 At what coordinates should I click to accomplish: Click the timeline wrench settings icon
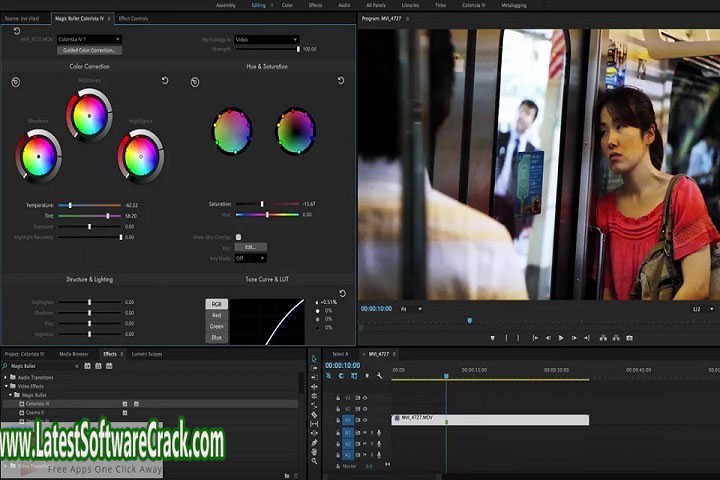point(379,376)
